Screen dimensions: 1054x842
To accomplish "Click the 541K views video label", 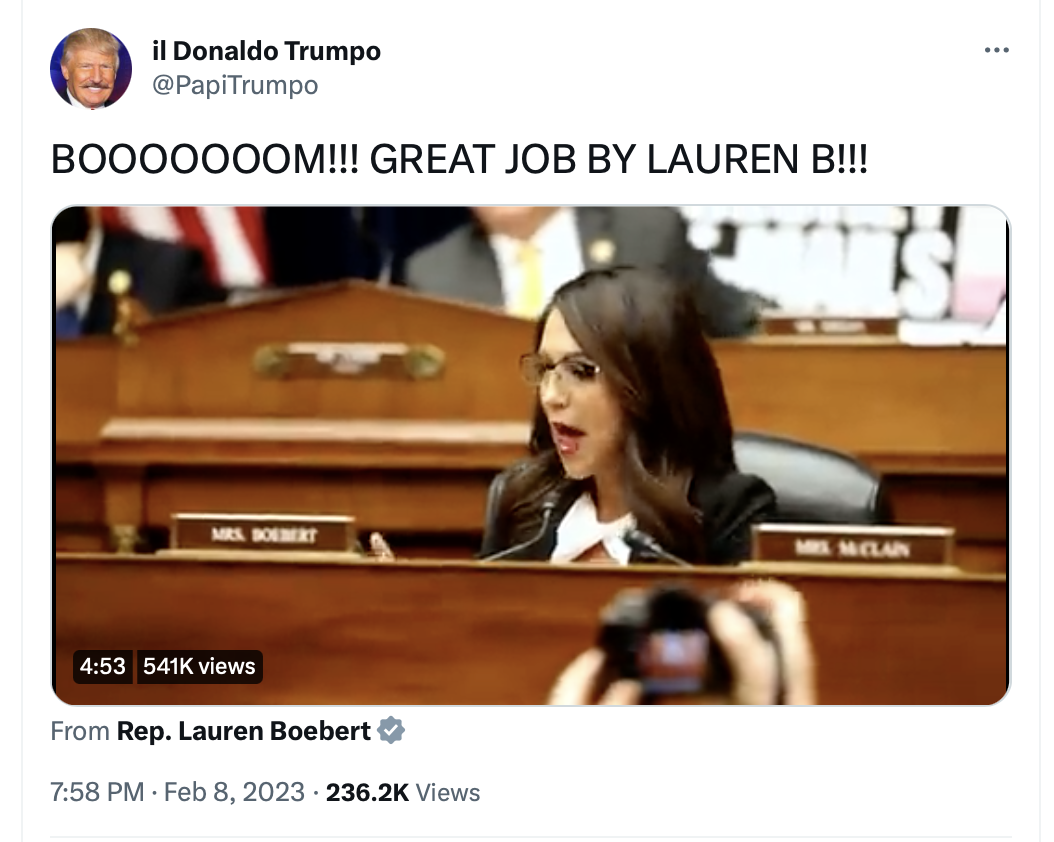I will [x=199, y=666].
